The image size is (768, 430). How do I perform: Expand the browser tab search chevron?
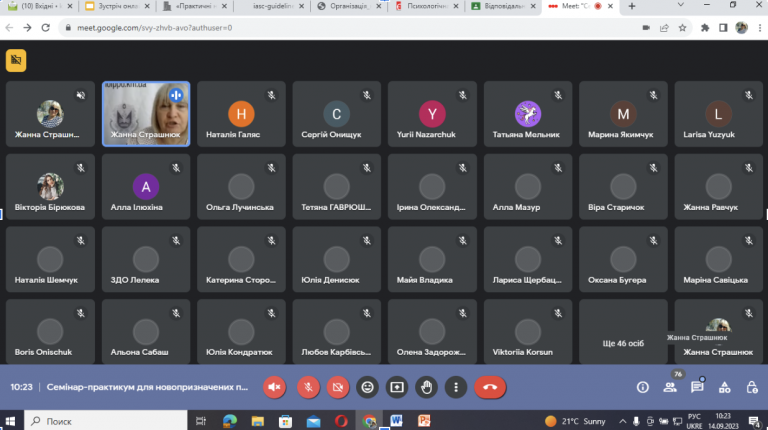(680, 5)
